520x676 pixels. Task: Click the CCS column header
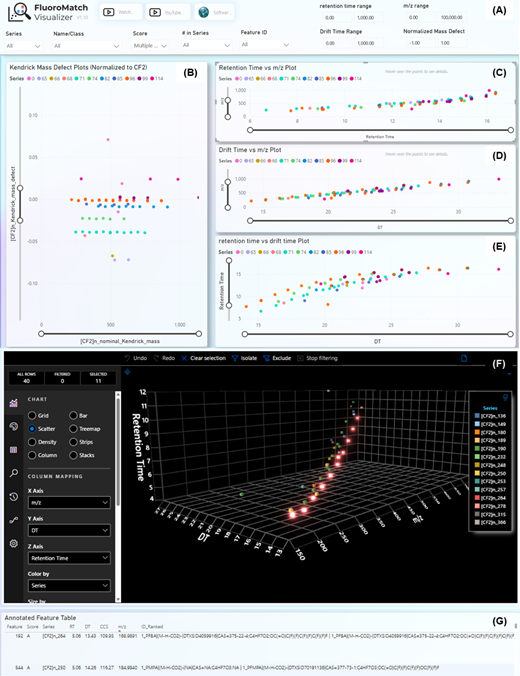(x=104, y=627)
